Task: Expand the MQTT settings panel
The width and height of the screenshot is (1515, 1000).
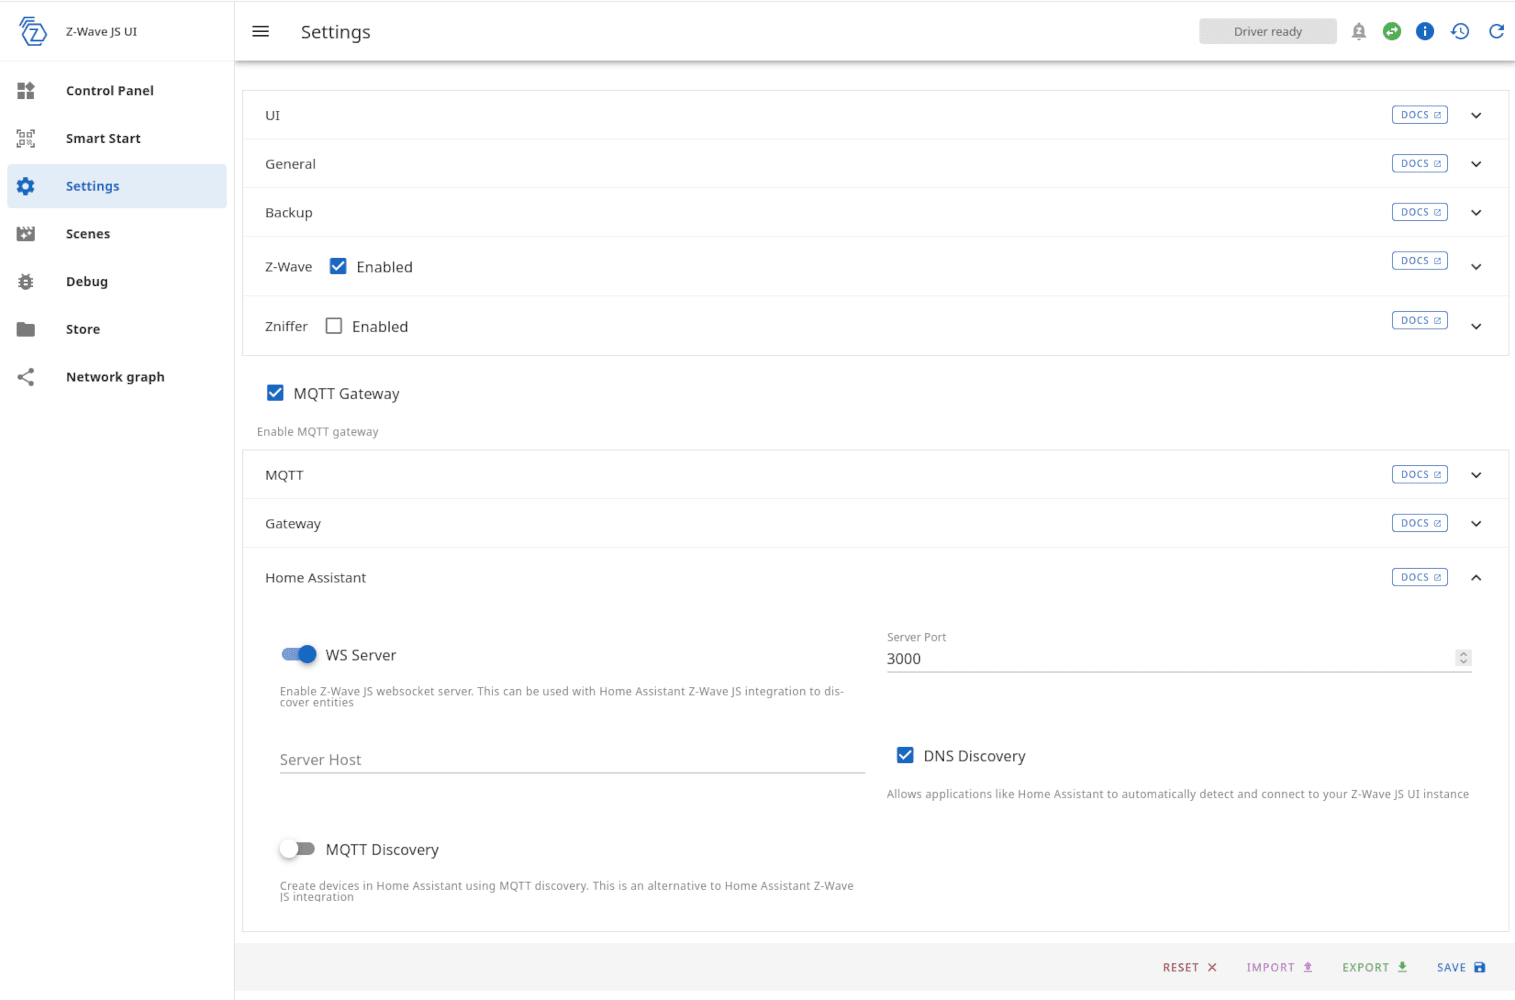Action: [1476, 475]
